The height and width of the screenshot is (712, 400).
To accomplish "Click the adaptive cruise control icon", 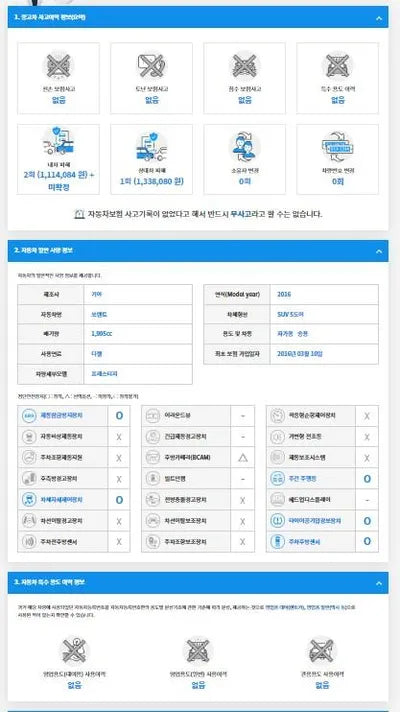I will [x=277, y=415].
